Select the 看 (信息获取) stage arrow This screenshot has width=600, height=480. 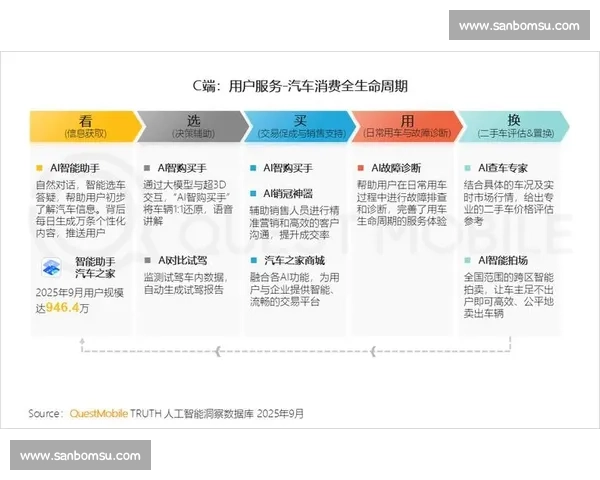pos(86,127)
